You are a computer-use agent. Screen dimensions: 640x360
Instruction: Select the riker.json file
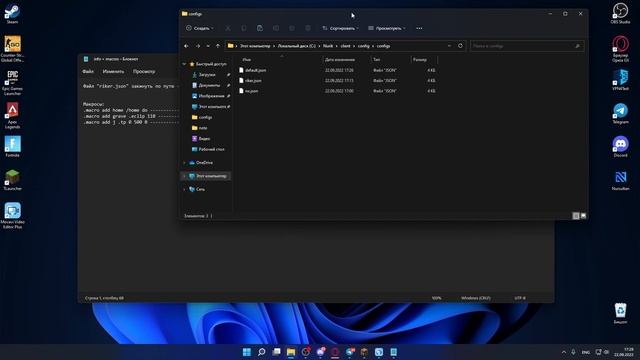coord(253,80)
